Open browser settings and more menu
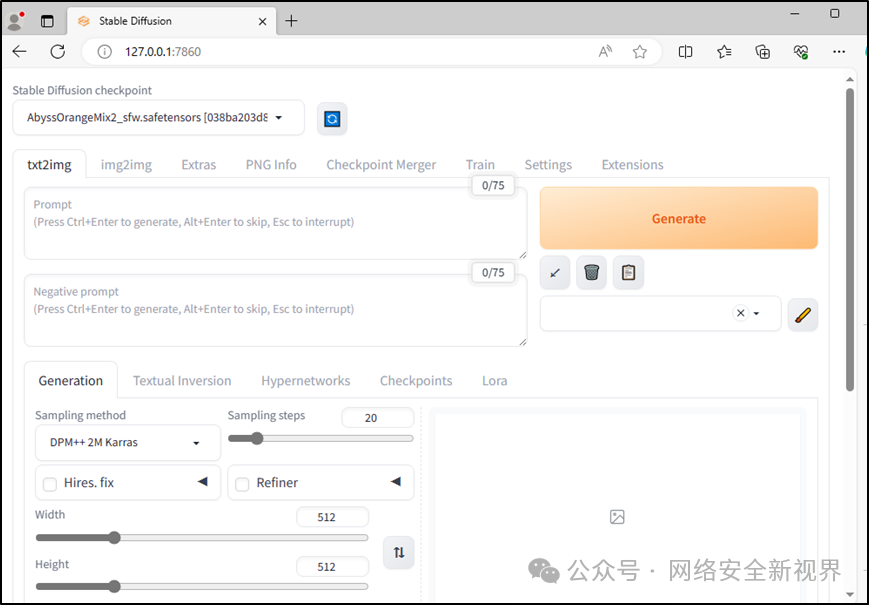This screenshot has height=605, width=869. pos(839,52)
